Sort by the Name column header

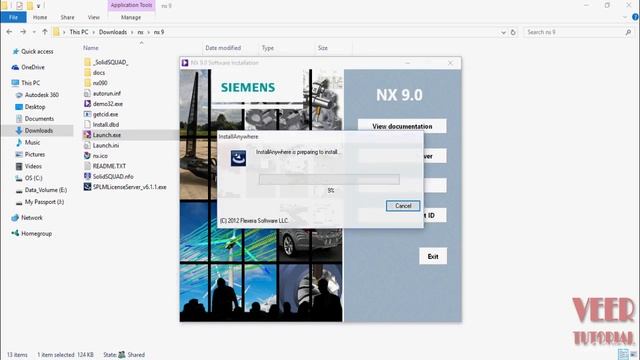coord(91,48)
